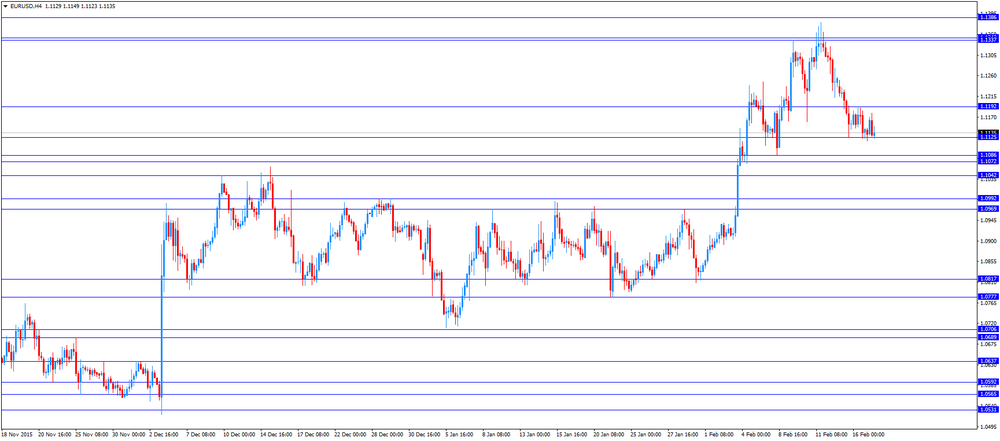Click the 20 Nov 16:00 time axis label

coord(53,435)
